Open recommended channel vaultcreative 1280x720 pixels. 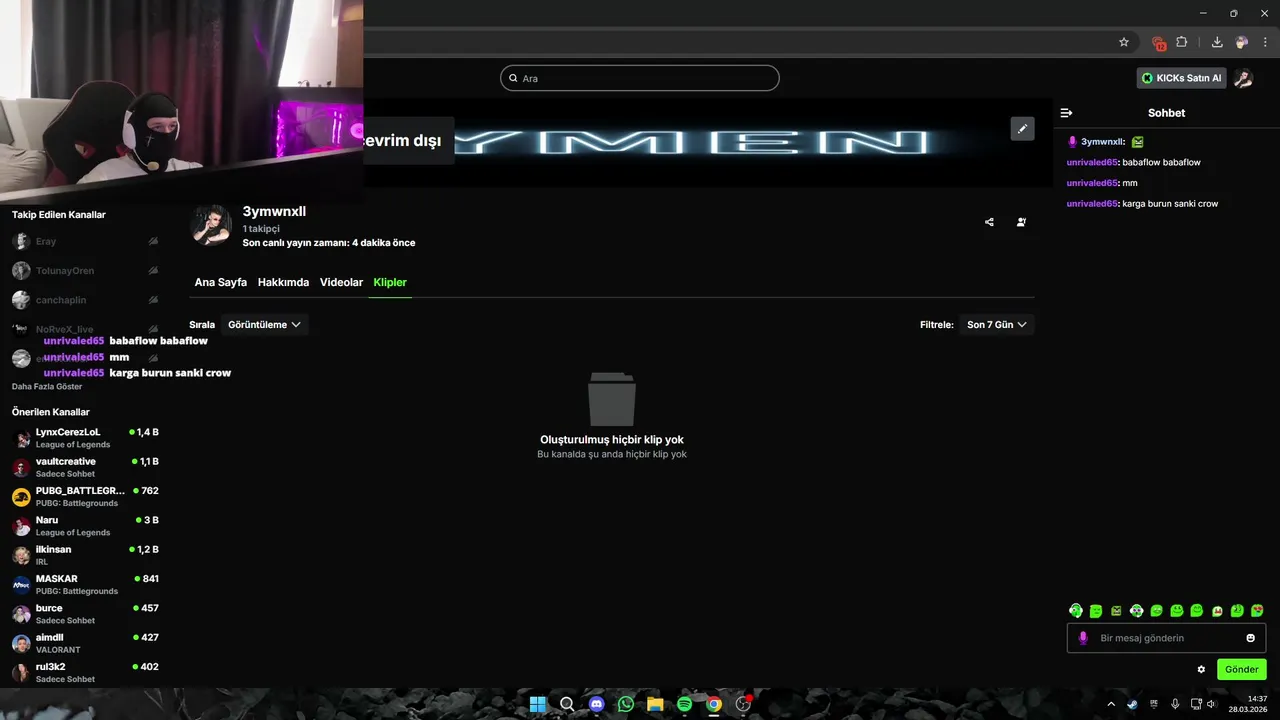pyautogui.click(x=85, y=467)
